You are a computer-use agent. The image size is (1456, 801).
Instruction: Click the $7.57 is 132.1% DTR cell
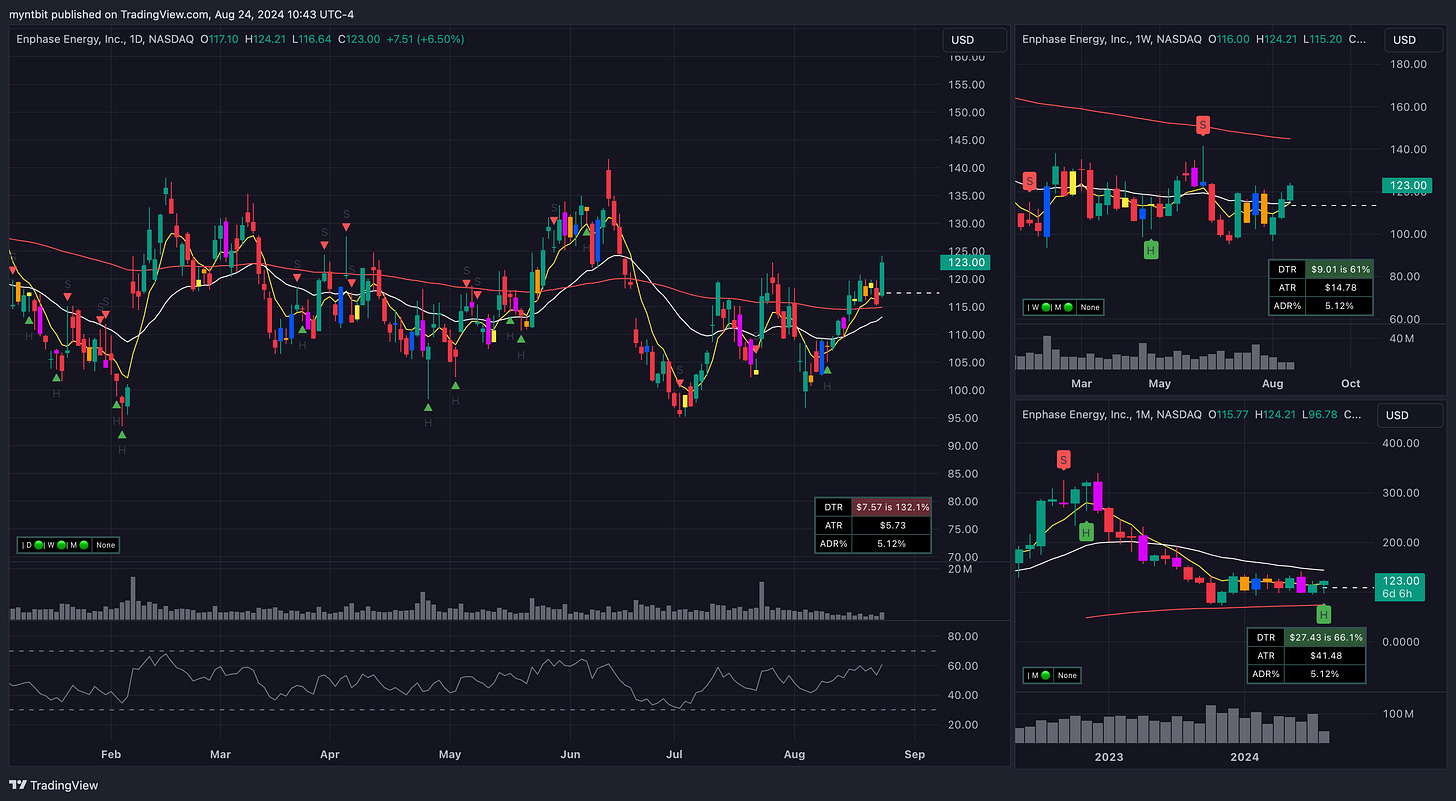click(891, 507)
